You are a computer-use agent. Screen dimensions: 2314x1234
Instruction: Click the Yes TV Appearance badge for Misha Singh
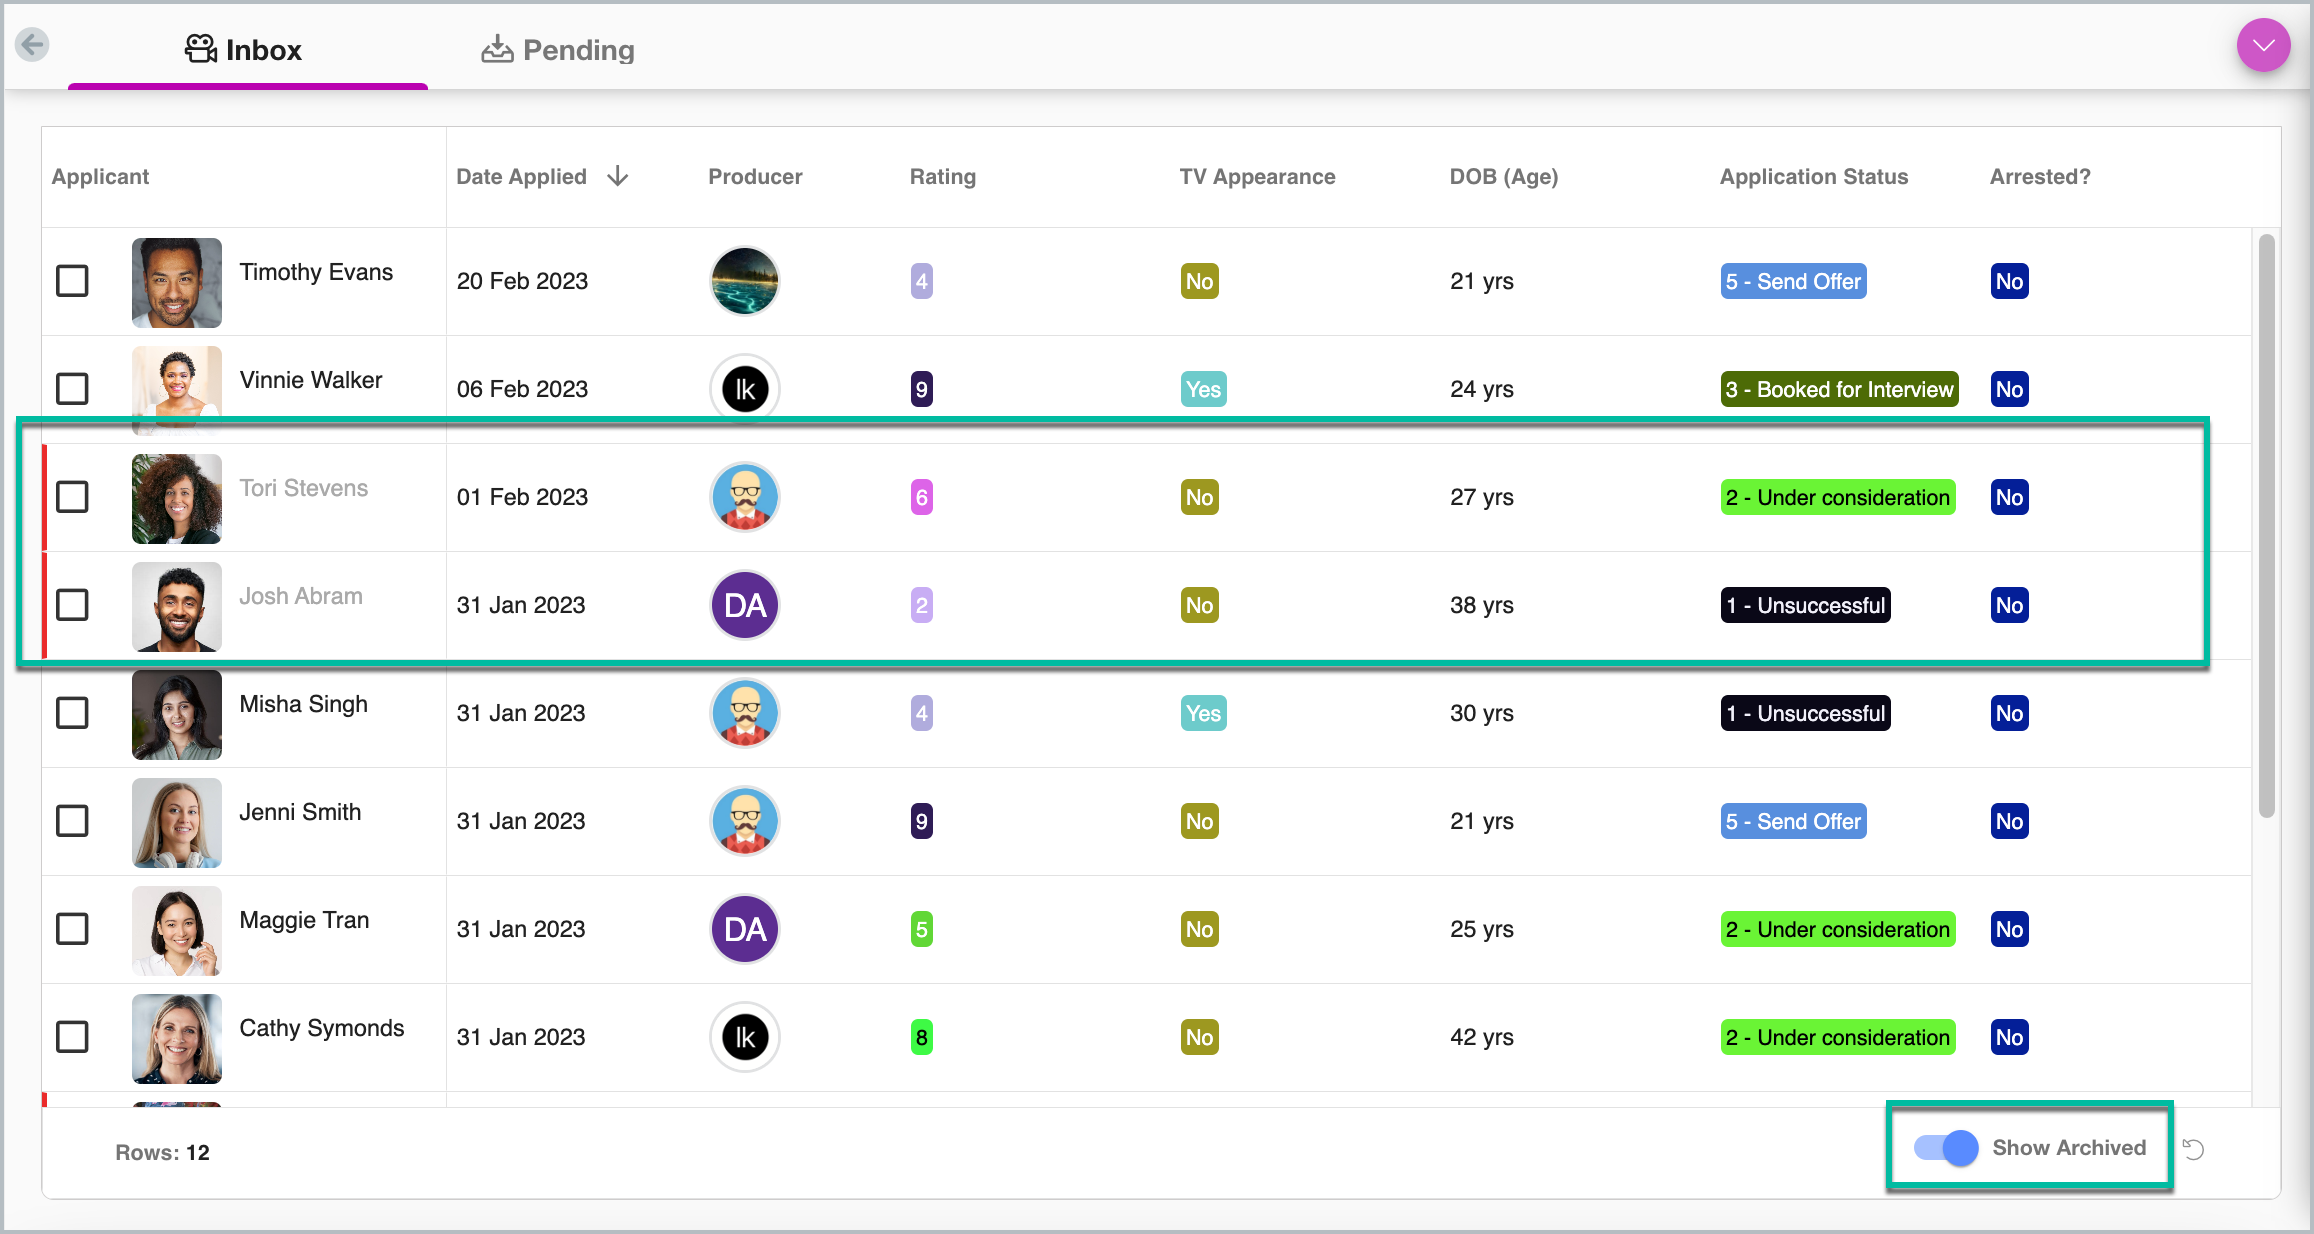click(x=1203, y=713)
